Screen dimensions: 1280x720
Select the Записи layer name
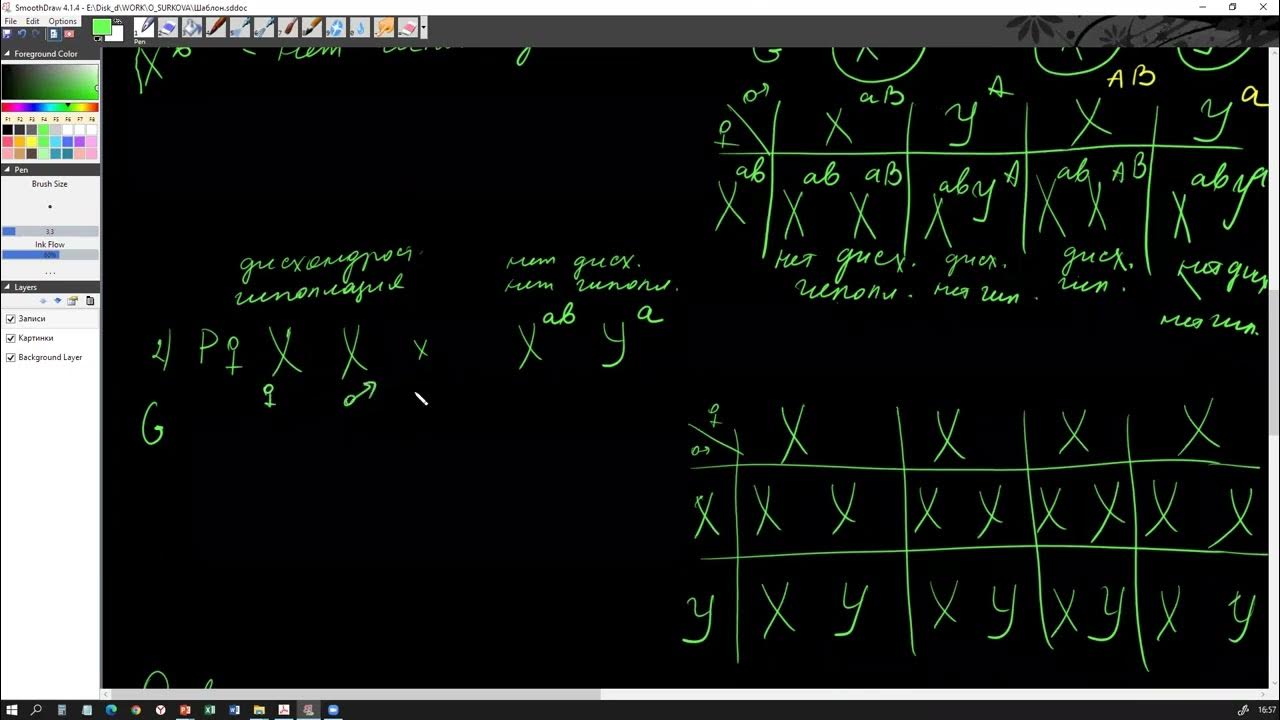[32, 319]
